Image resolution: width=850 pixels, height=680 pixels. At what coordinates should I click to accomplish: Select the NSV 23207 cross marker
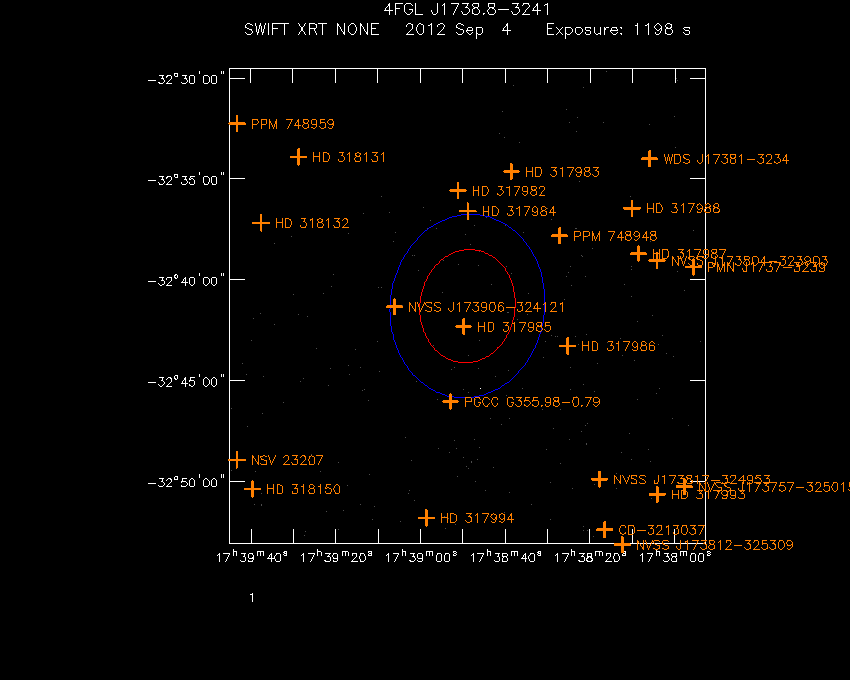pos(237,460)
